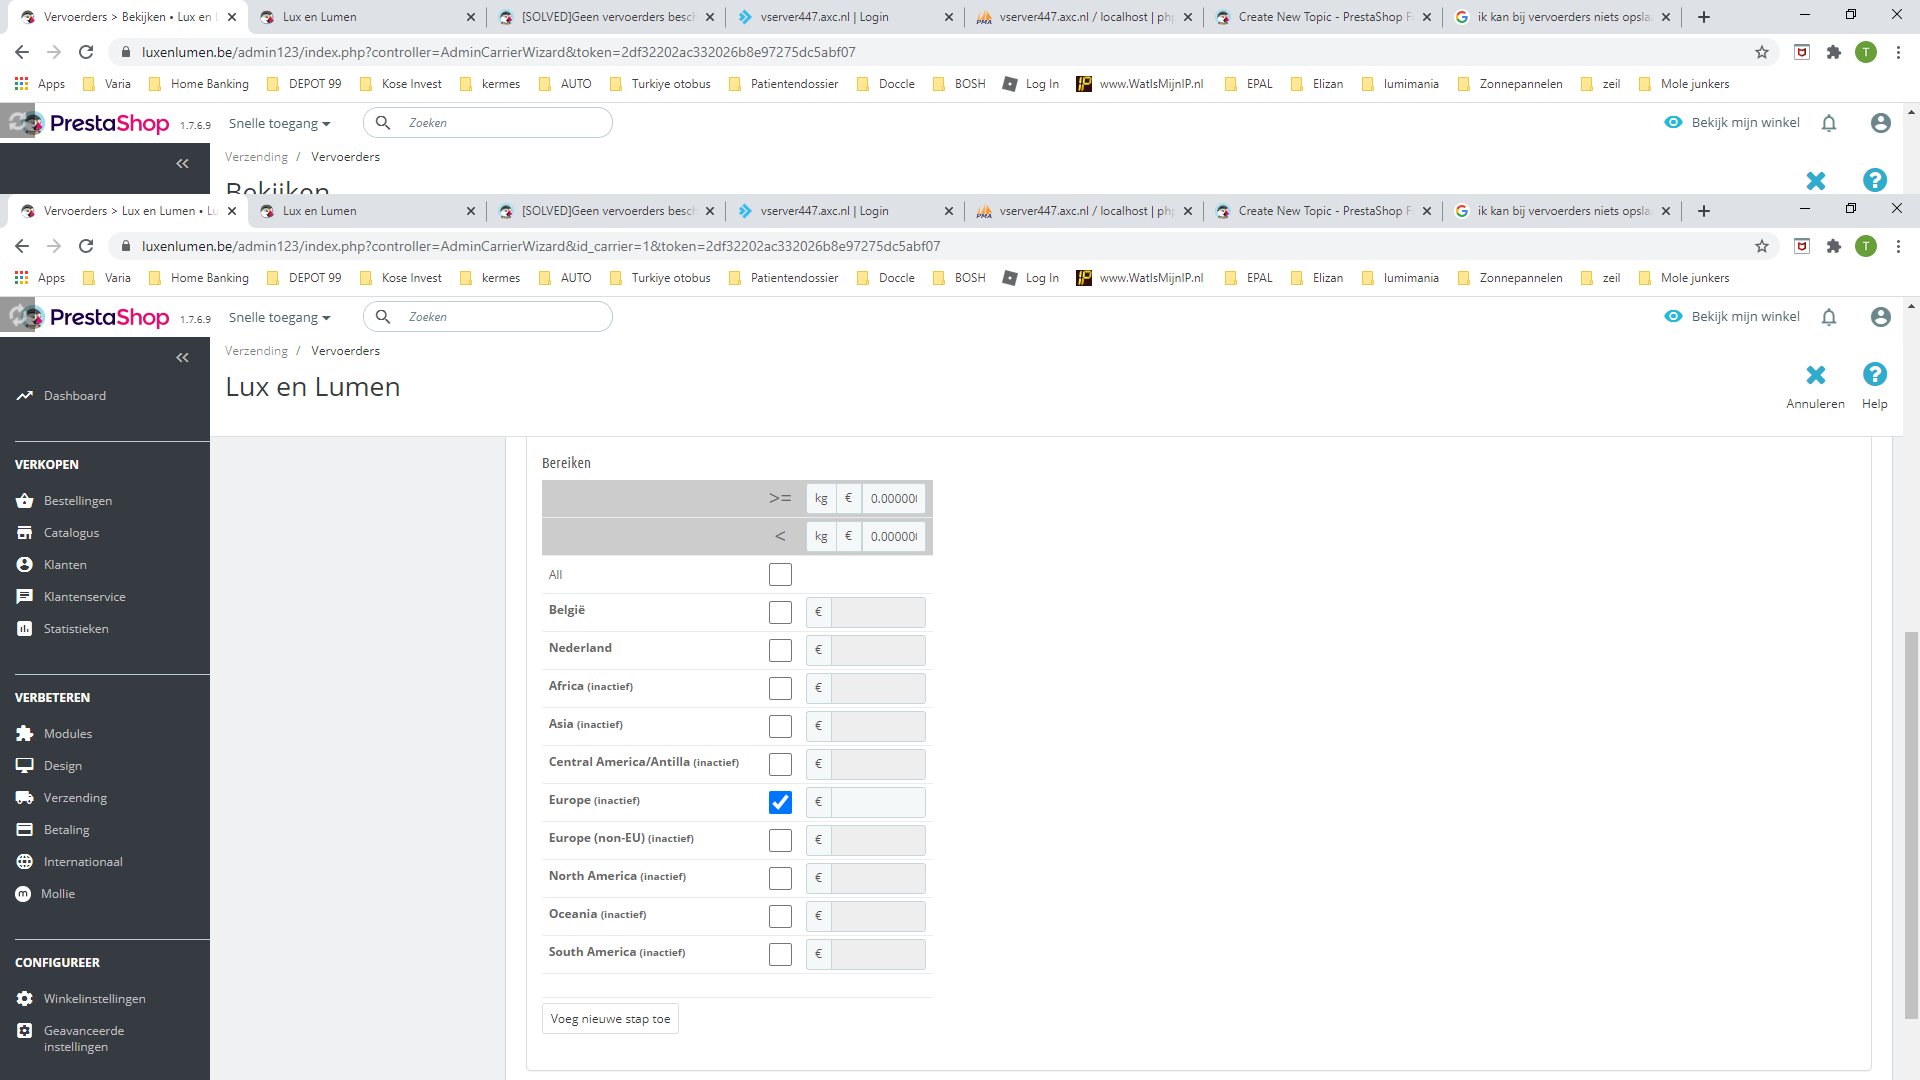Enable the België zone checkbox

coord(780,612)
